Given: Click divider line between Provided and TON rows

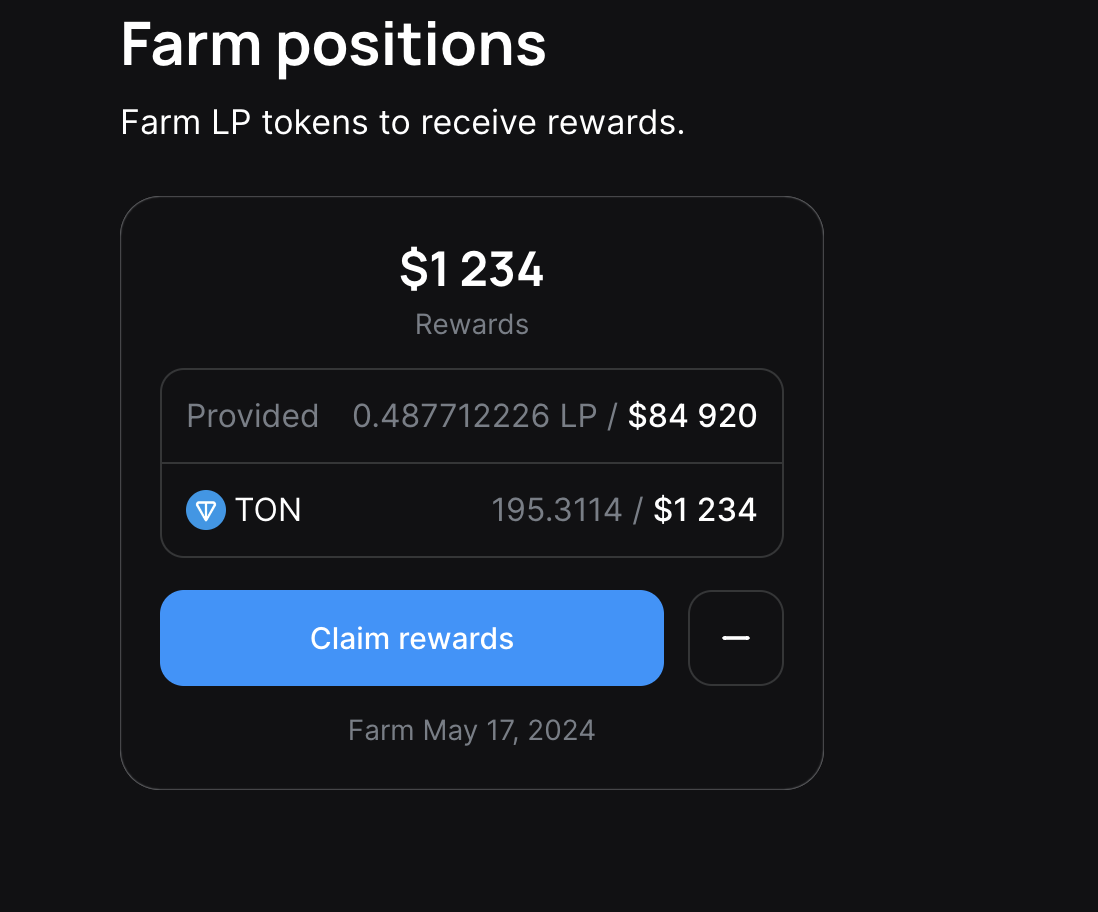Looking at the screenshot, I should pyautogui.click(x=472, y=463).
